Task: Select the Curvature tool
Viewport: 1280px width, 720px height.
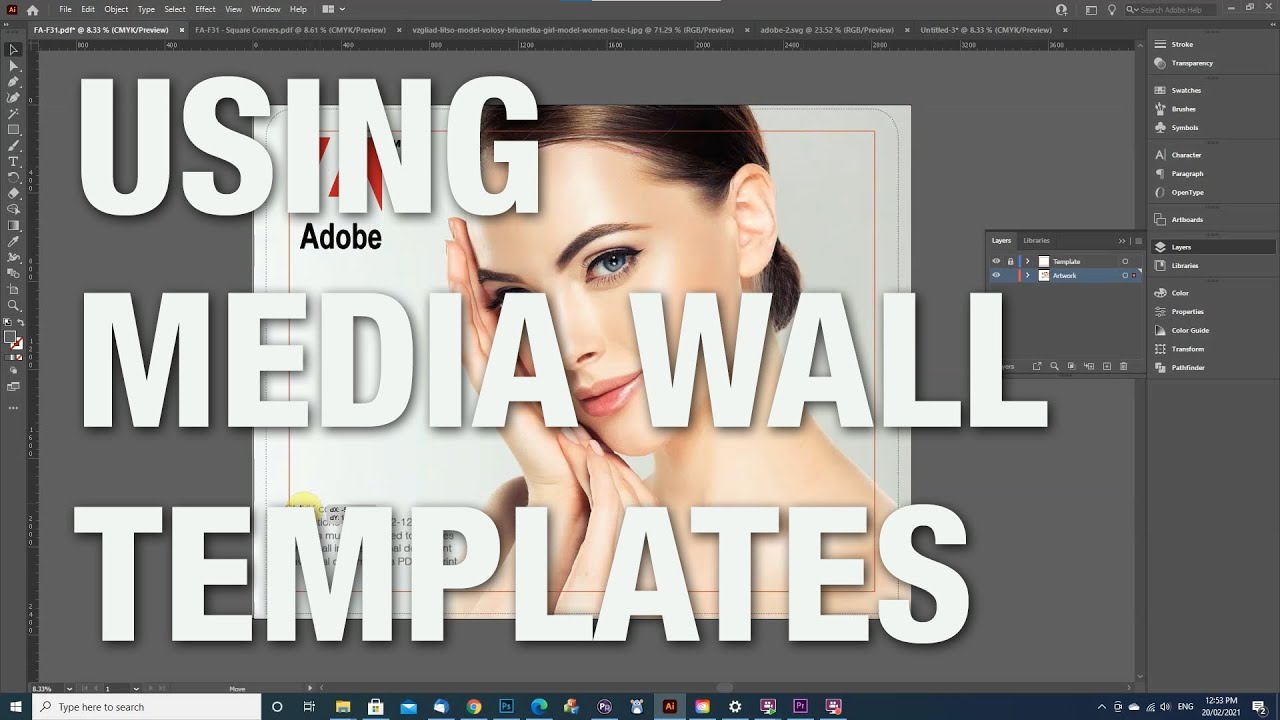Action: pos(13,97)
